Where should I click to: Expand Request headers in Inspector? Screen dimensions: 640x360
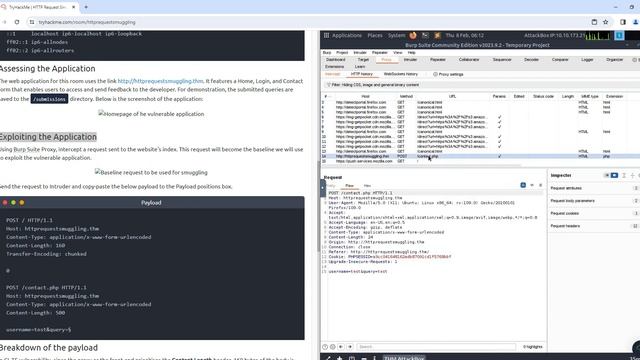[593, 226]
